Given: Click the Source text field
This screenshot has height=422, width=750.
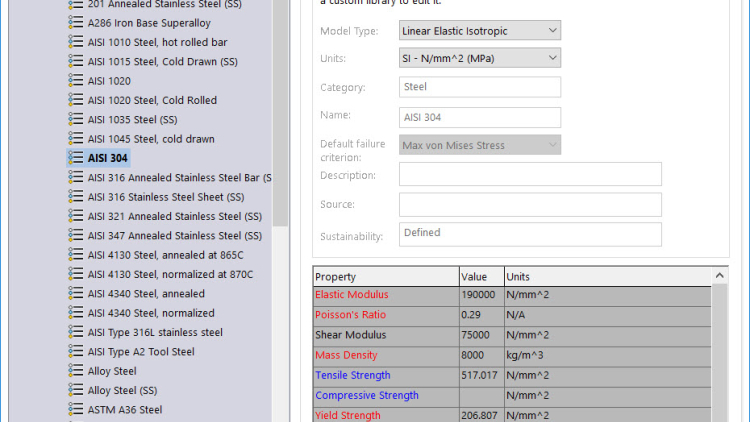Looking at the screenshot, I should pos(530,204).
